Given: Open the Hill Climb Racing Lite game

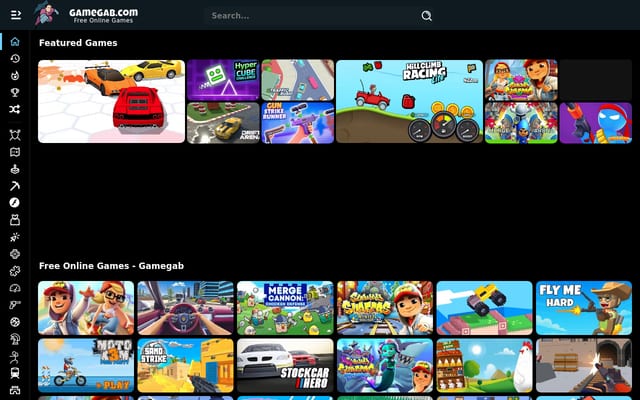Looking at the screenshot, I should pos(409,102).
